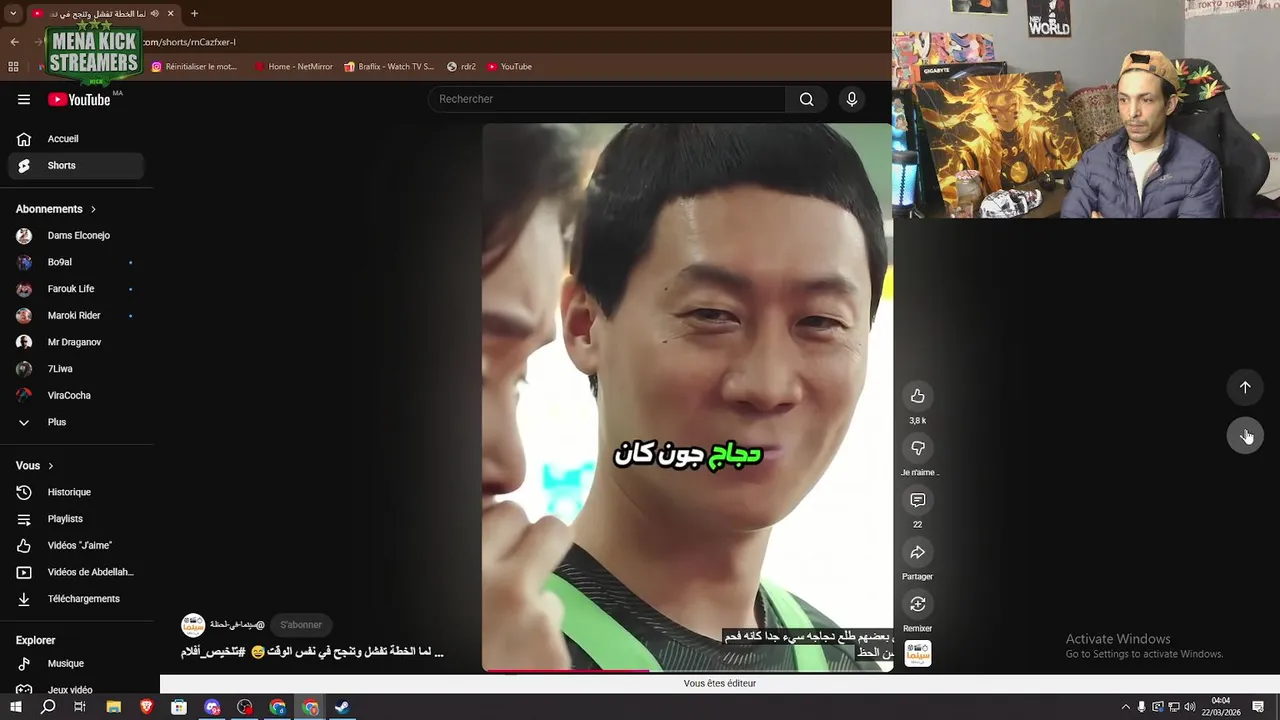Launch Brave browser from taskbar

pyautogui.click(x=147, y=707)
